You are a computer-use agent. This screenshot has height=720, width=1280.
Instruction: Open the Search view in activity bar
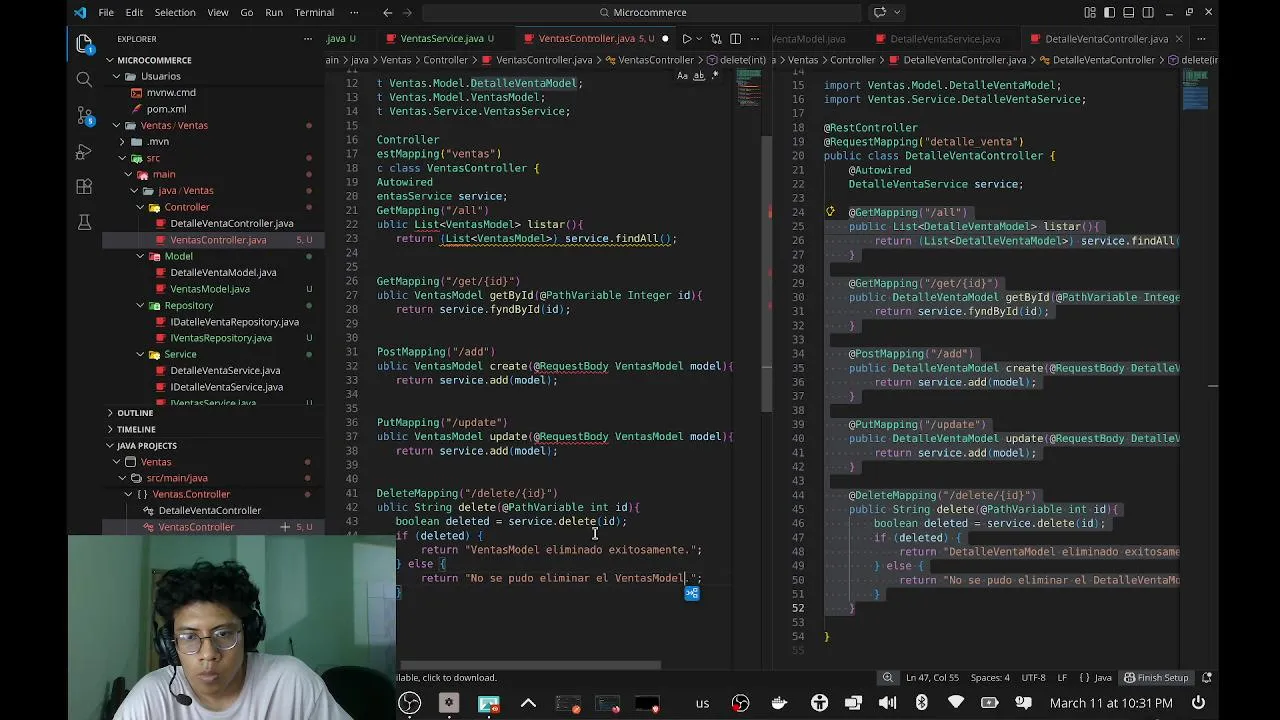[84, 79]
